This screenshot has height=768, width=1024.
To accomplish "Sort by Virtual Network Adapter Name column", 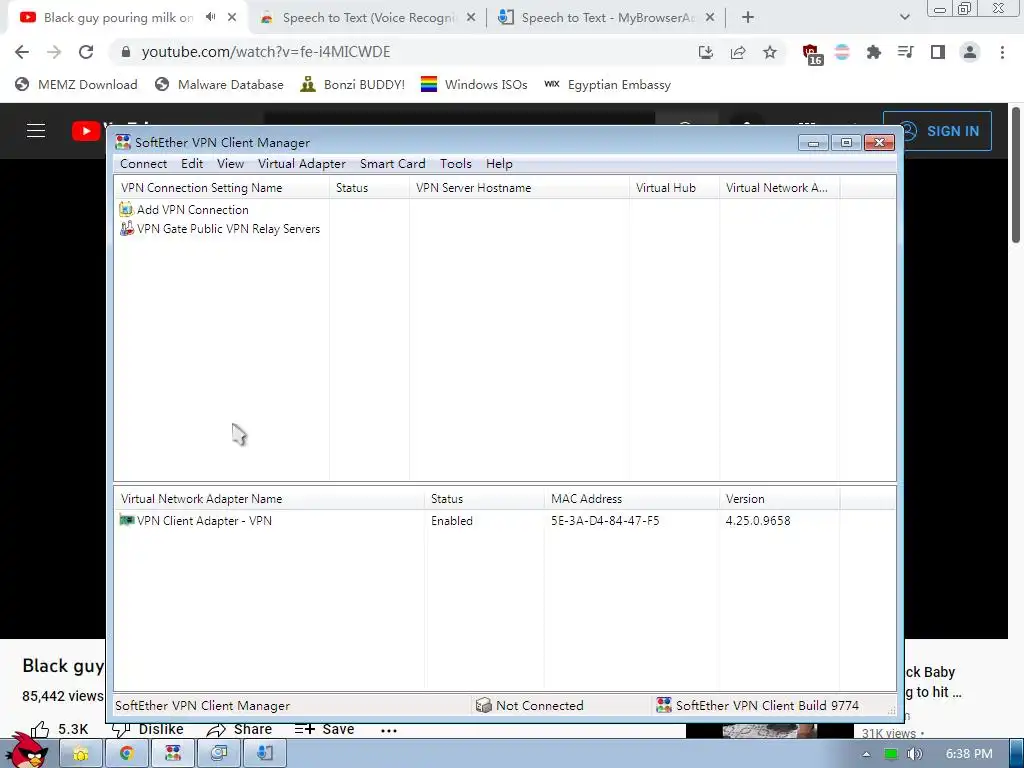I will tap(269, 499).
